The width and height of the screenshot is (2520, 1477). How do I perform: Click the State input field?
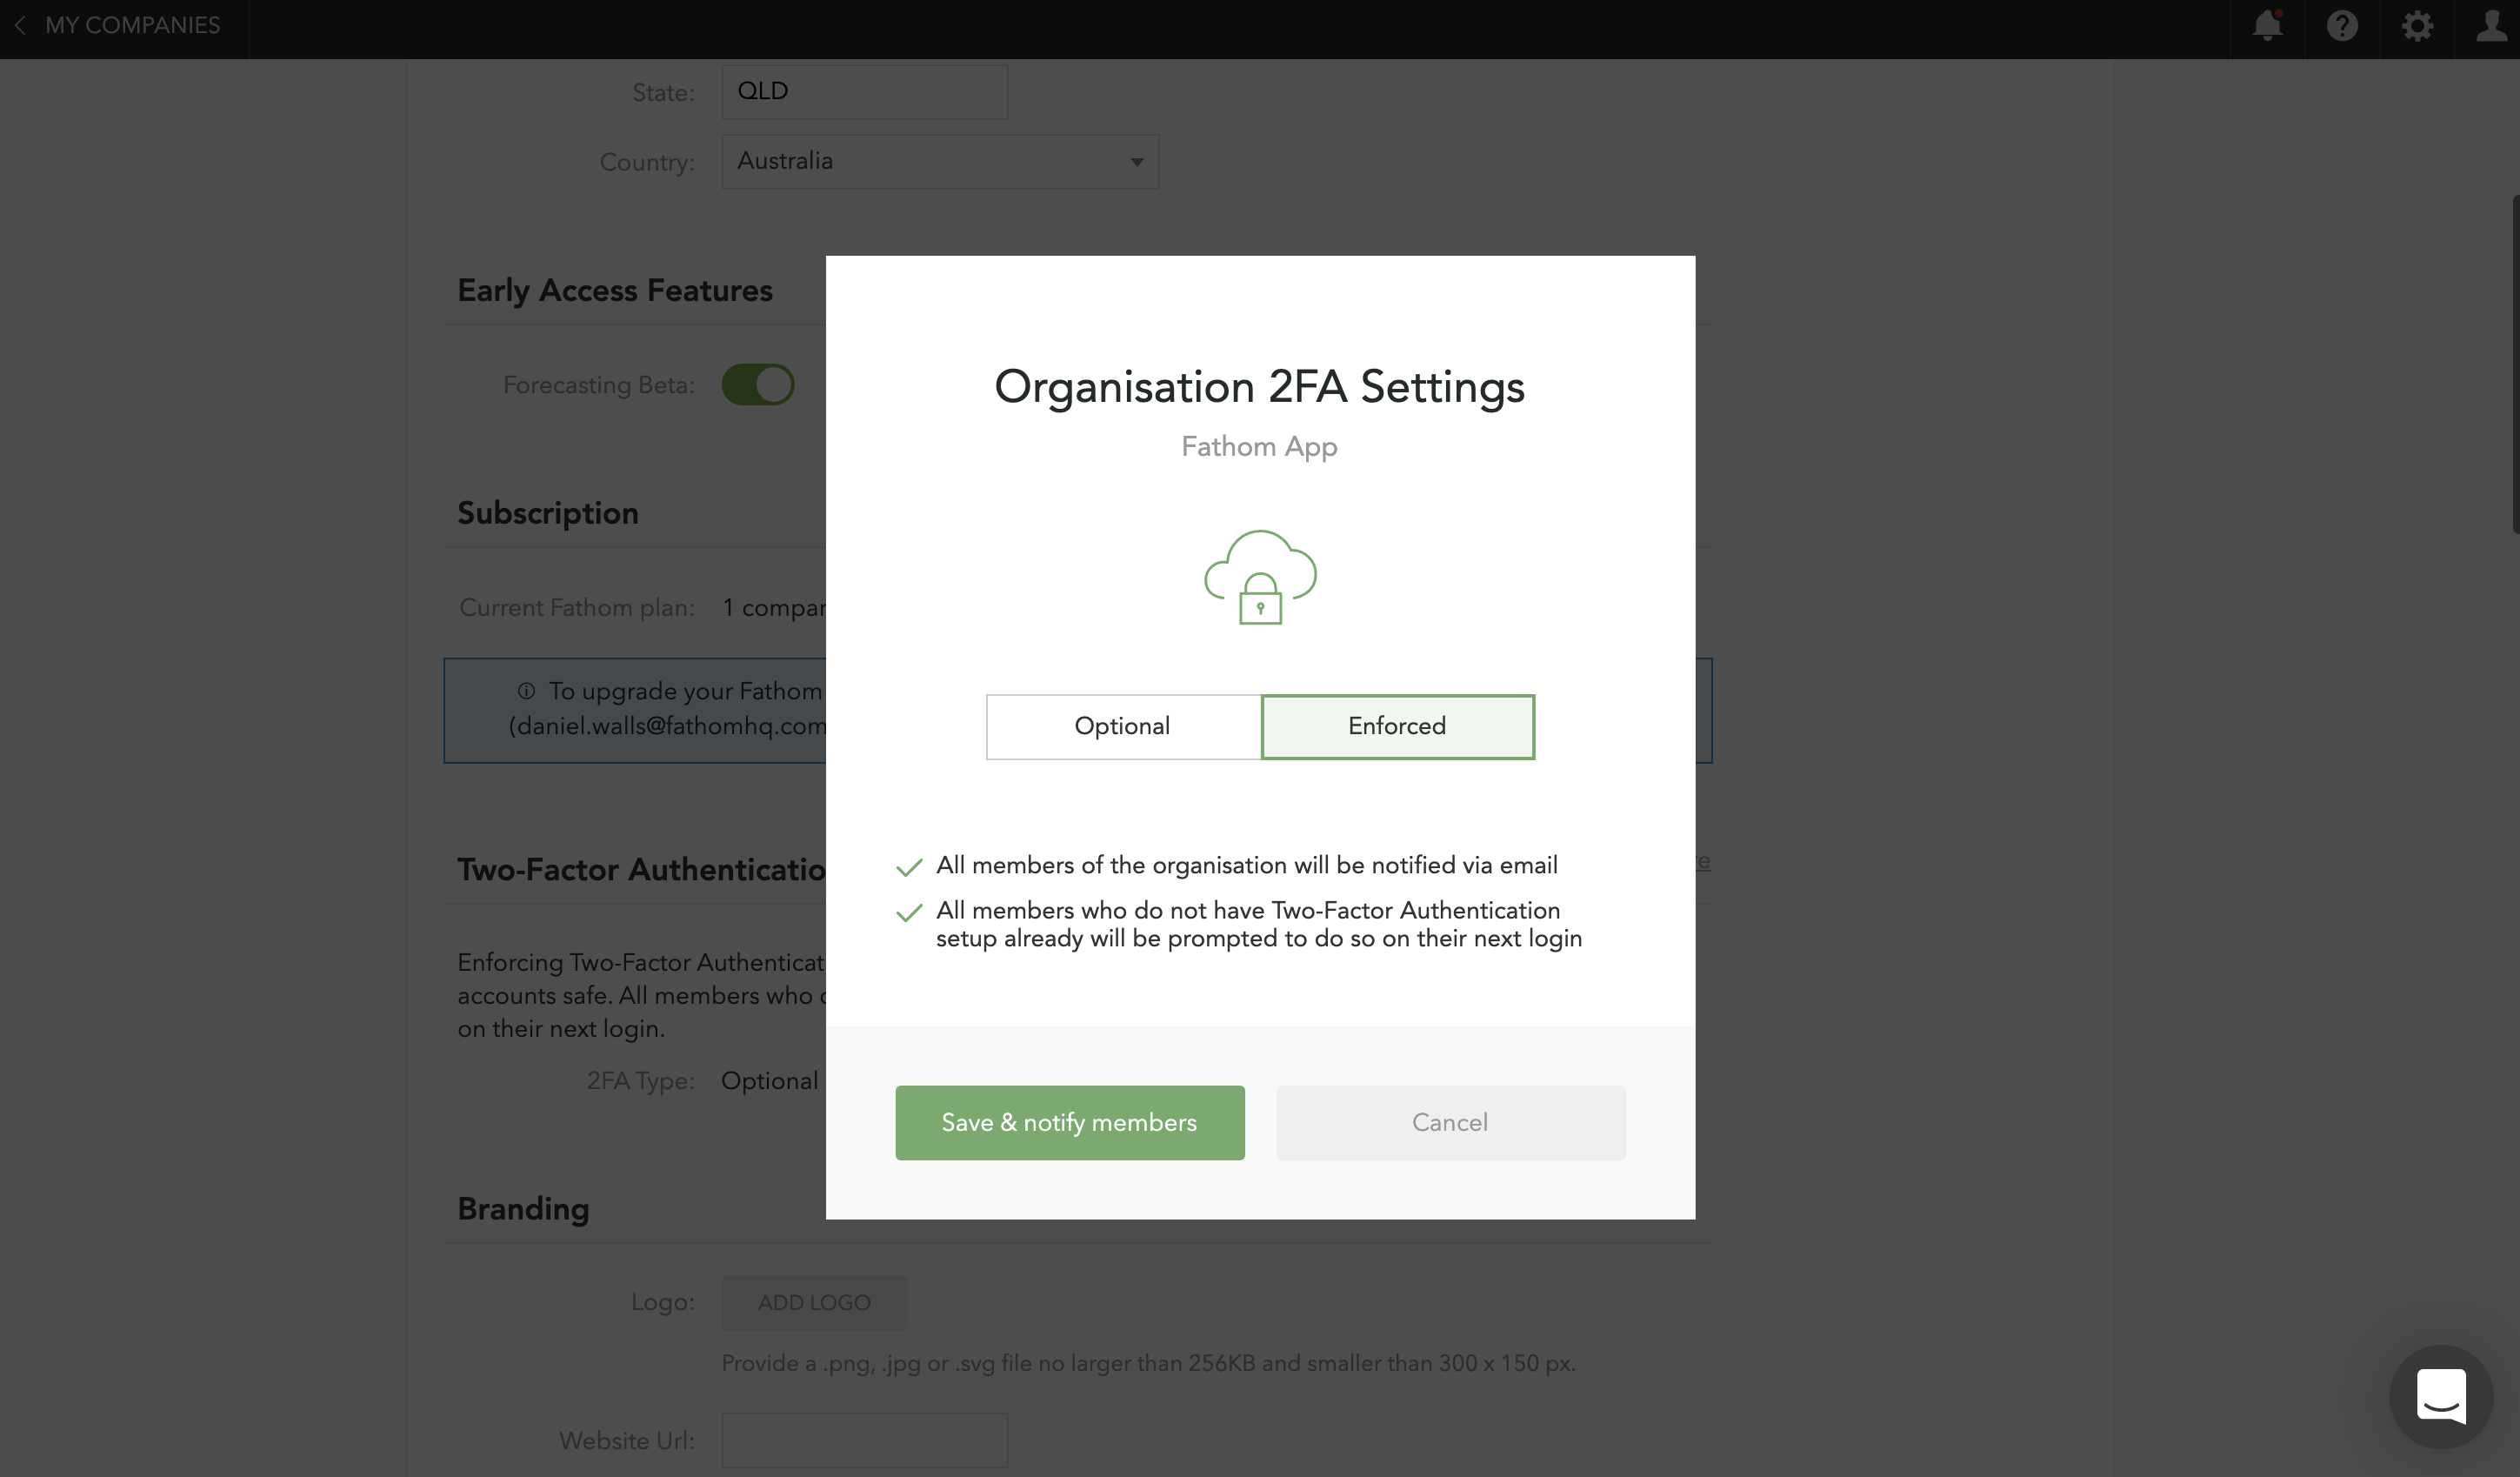(x=864, y=91)
